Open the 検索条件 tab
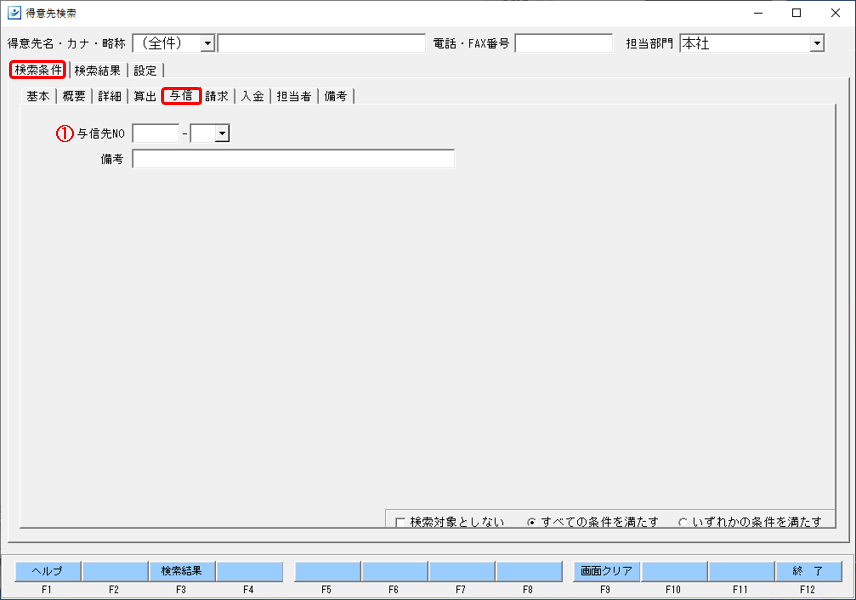 pos(38,70)
